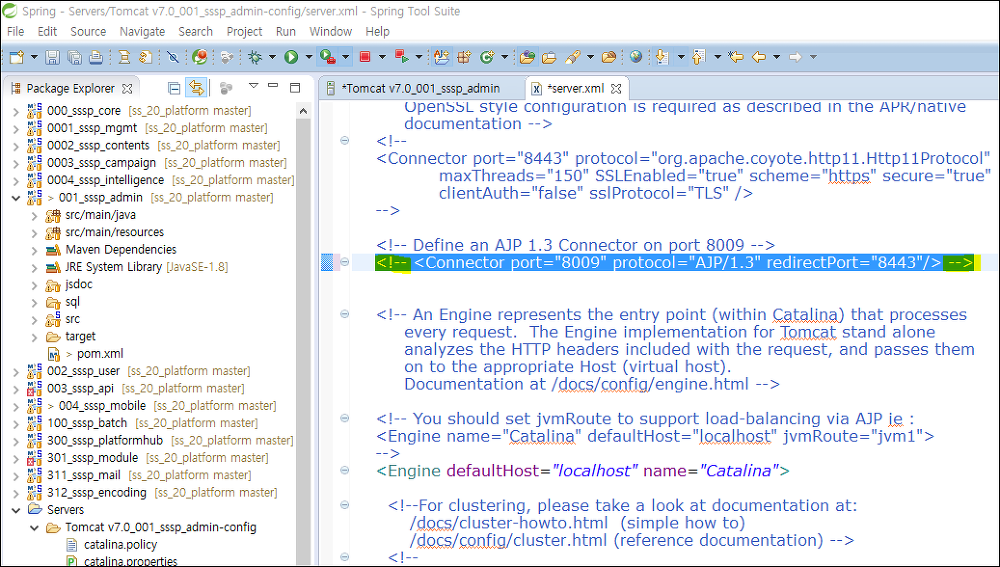Open the Package Explorer View Menu triangle
Image resolution: width=1000 pixels, height=567 pixels.
tap(253, 86)
